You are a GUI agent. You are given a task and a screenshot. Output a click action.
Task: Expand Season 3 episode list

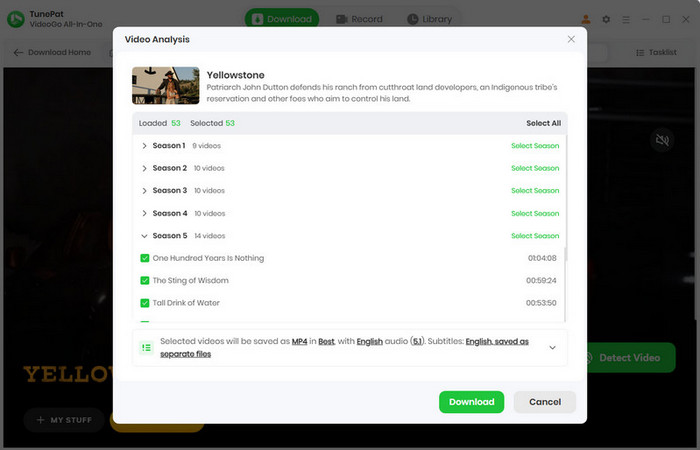[x=144, y=191]
